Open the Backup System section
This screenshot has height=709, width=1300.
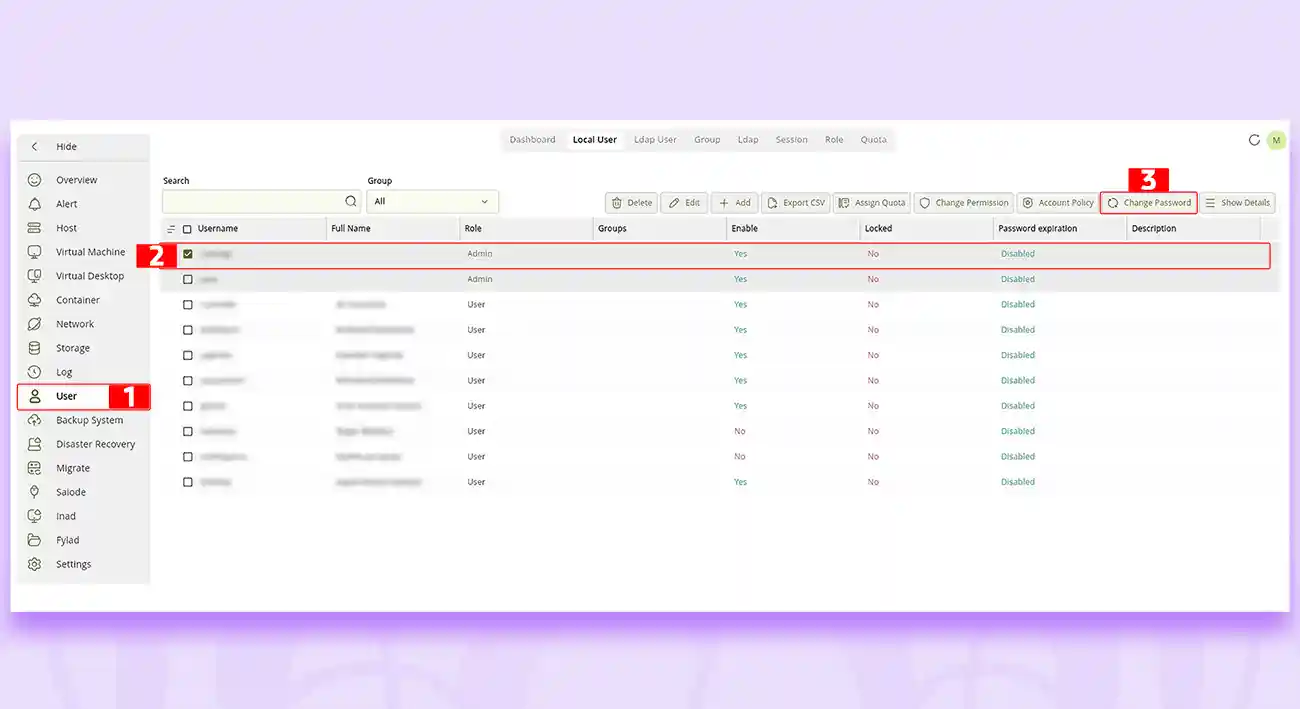pyautogui.click(x=89, y=420)
